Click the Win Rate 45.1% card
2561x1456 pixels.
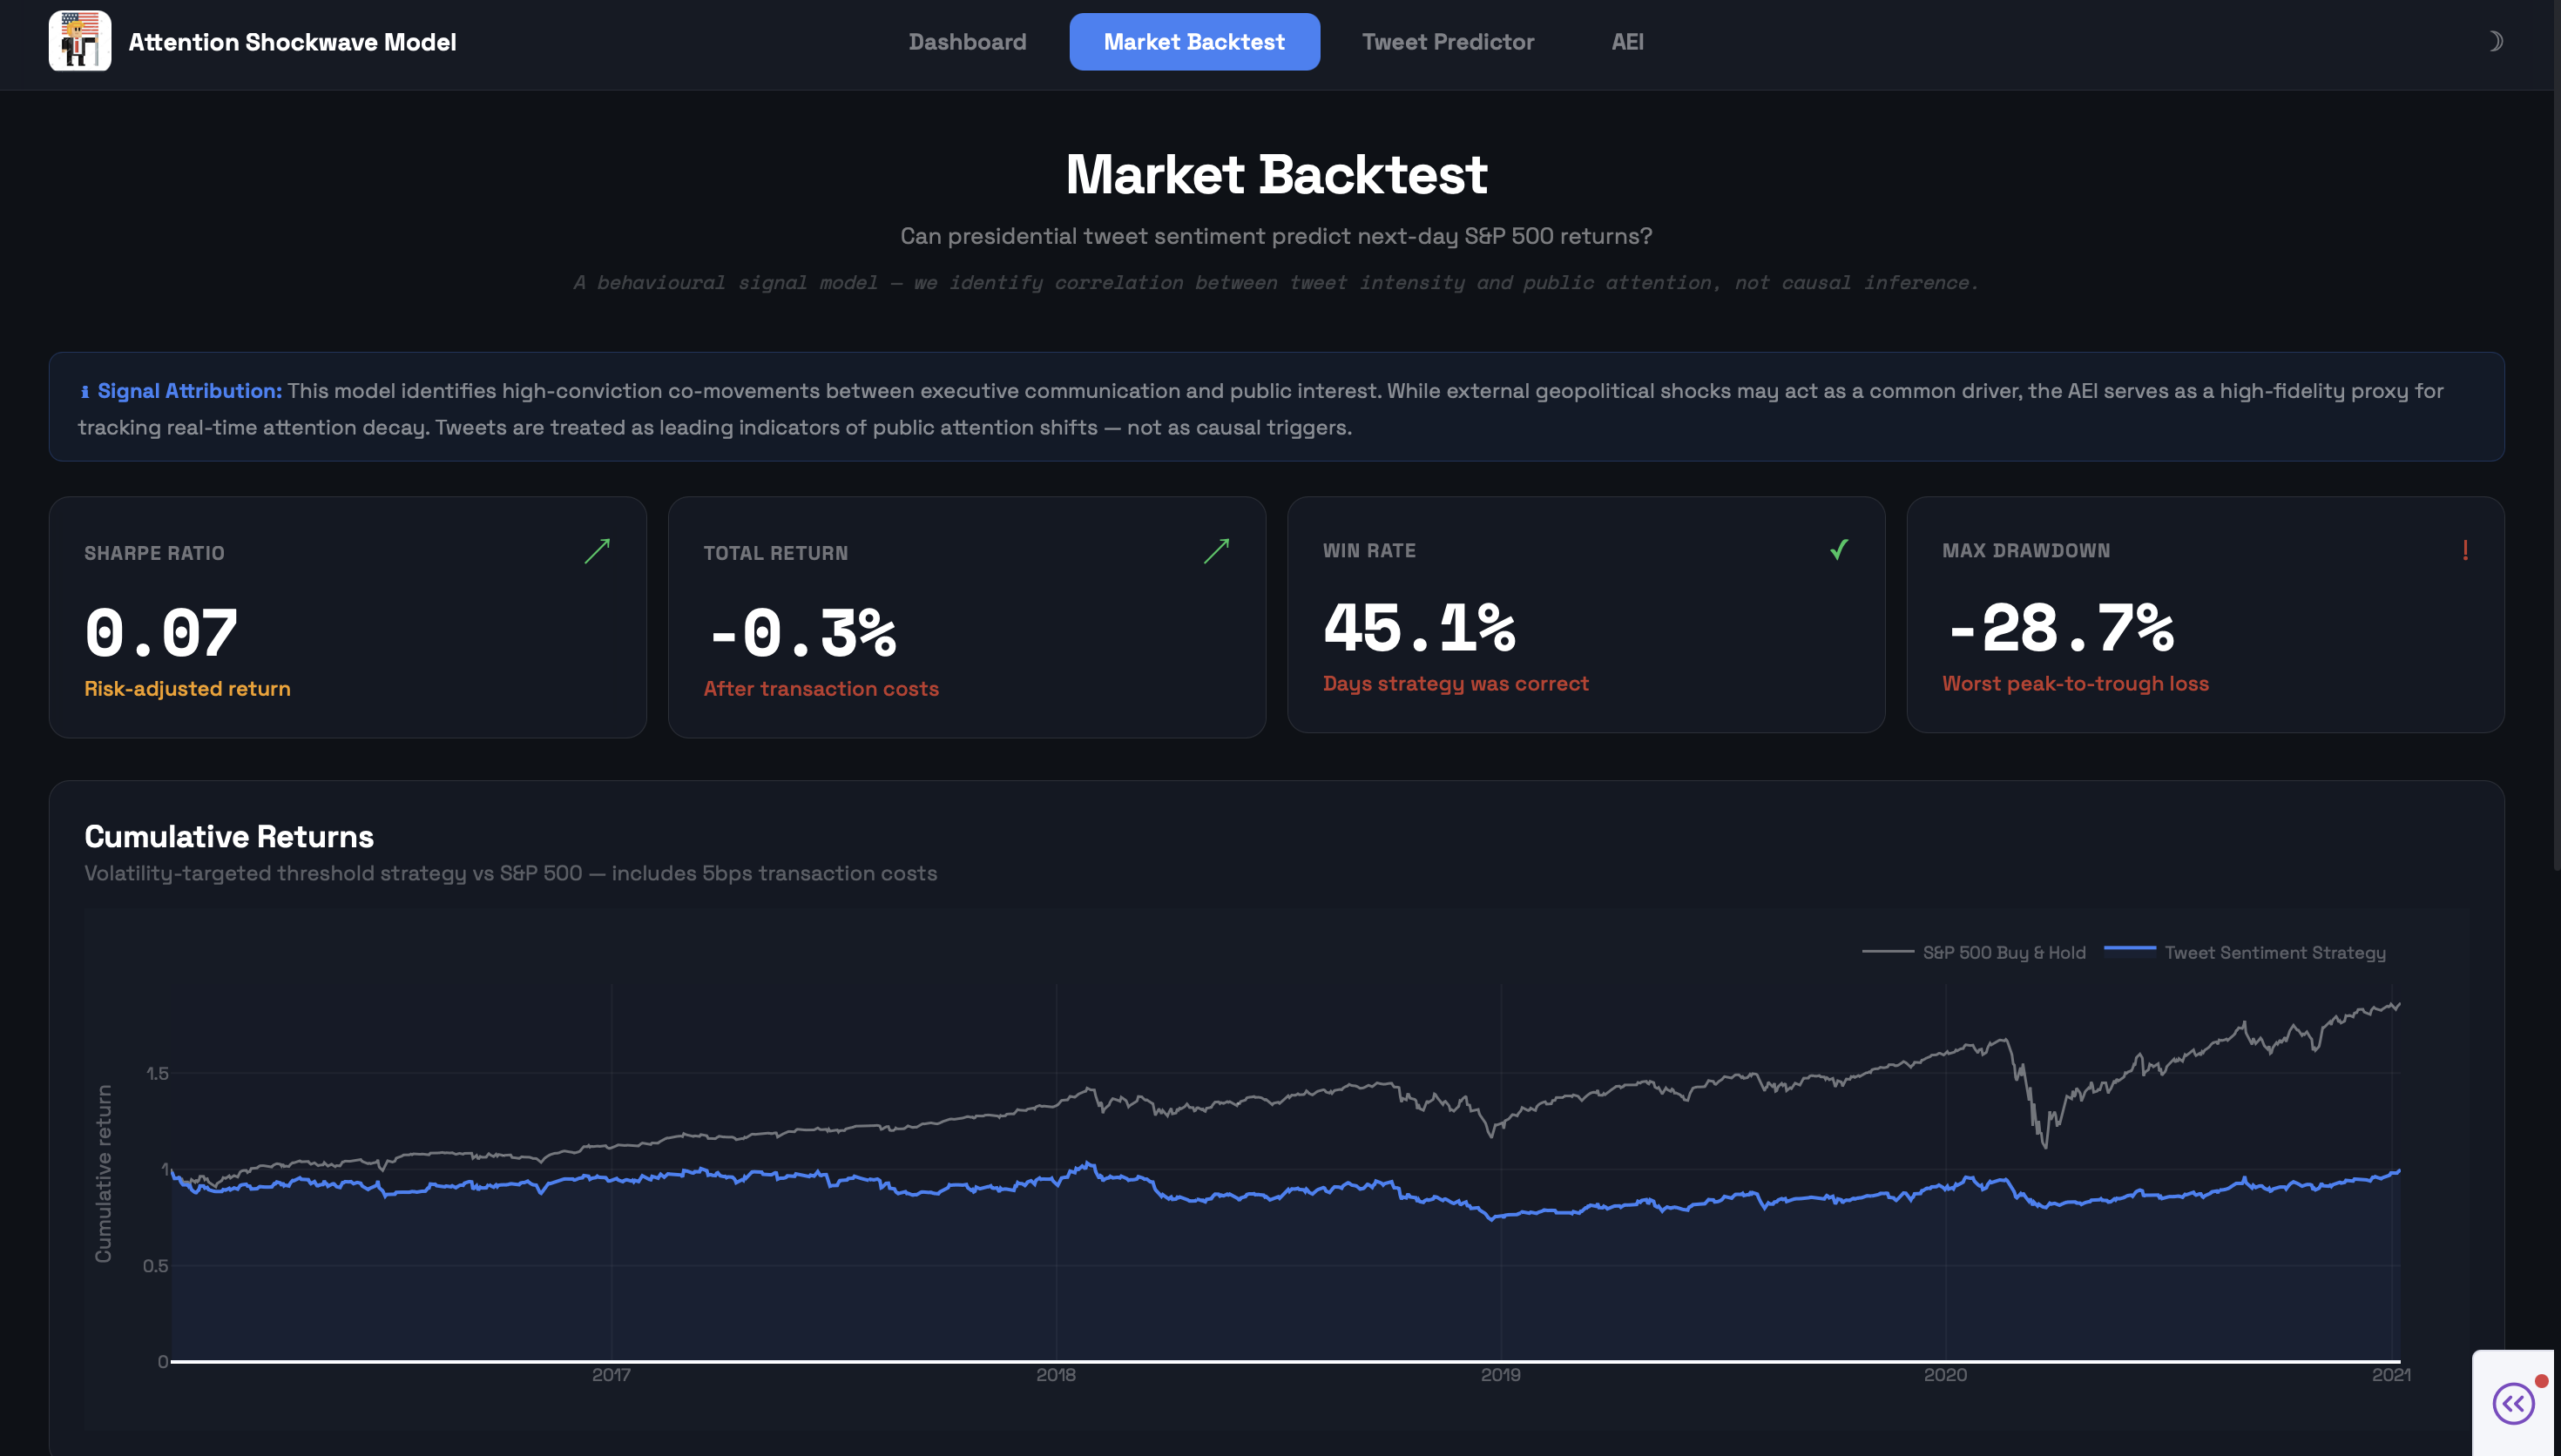coord(1585,615)
